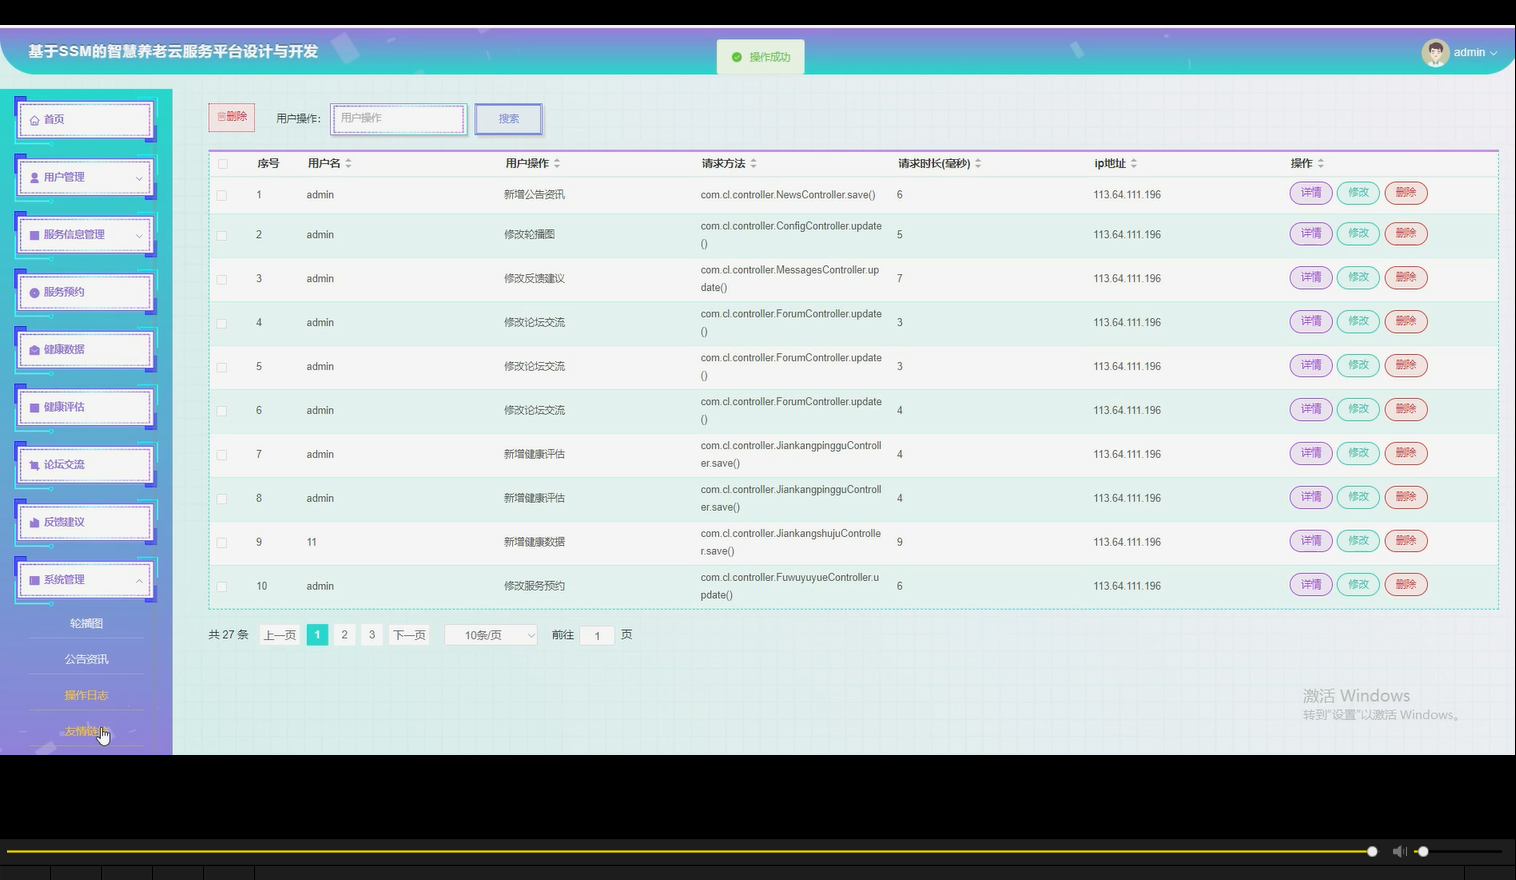This screenshot has height=880, width=1516.
Task: Check the checkbox for row 9
Action: [222, 543]
